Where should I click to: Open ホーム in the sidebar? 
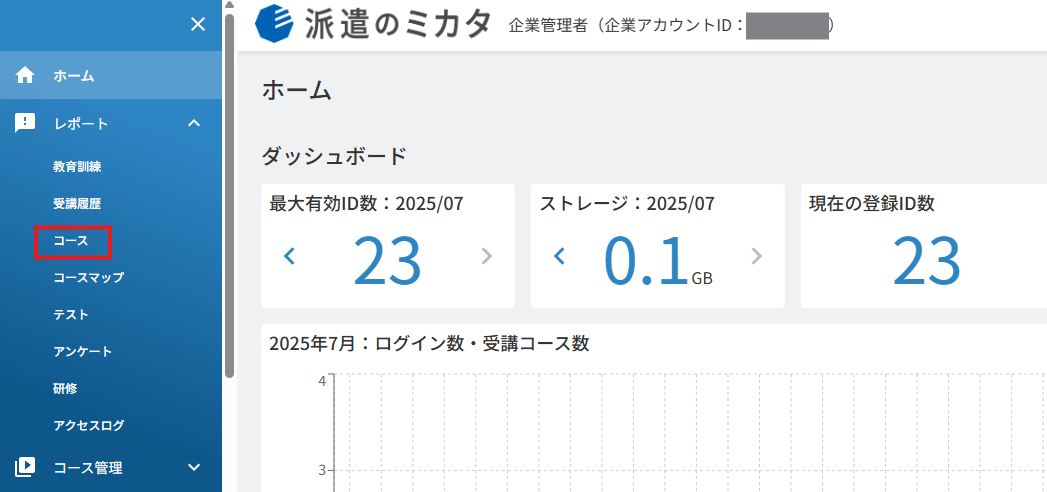(x=111, y=76)
